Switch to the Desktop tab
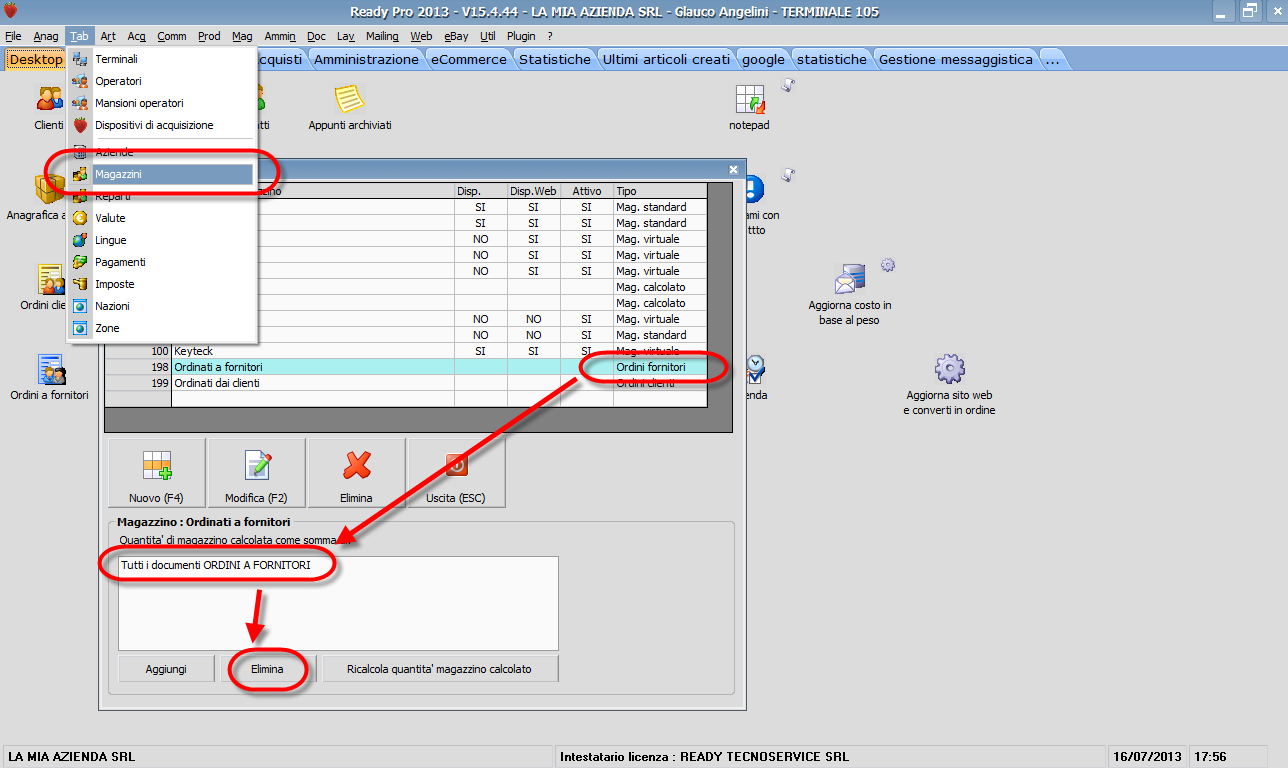The image size is (1288, 768). pyautogui.click(x=36, y=59)
